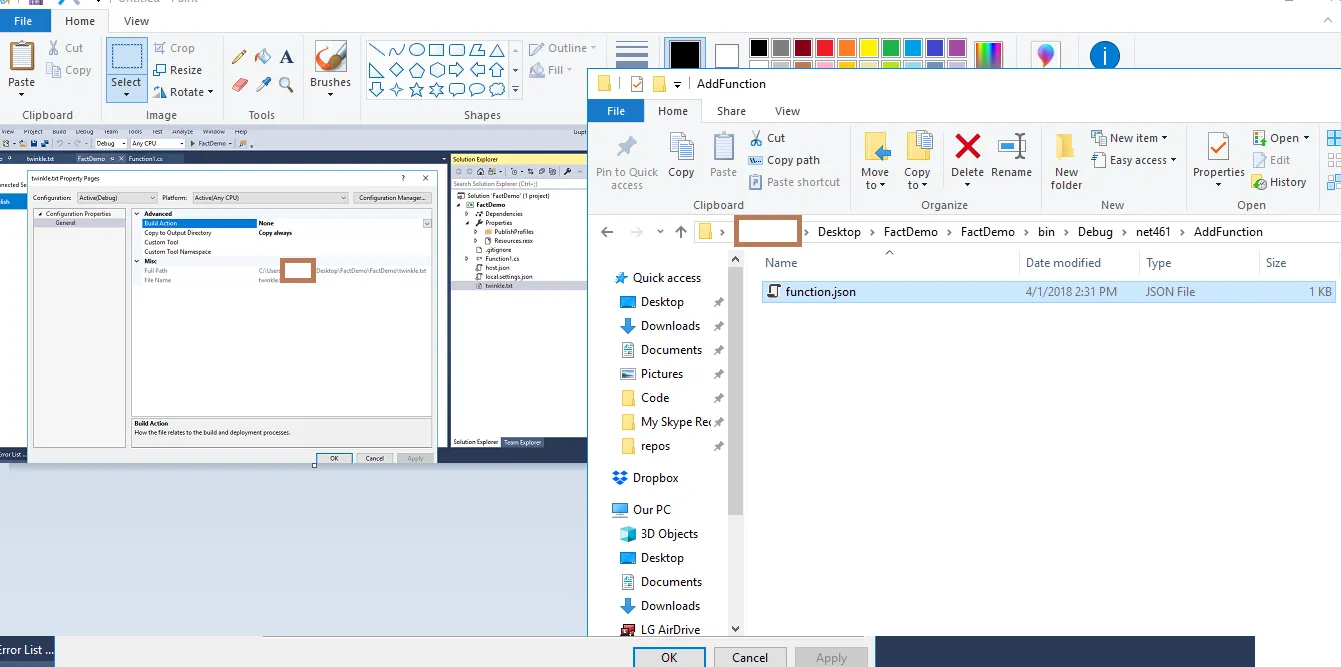Click the large Cancel button at bottom
1341x667 pixels.
click(x=750, y=657)
